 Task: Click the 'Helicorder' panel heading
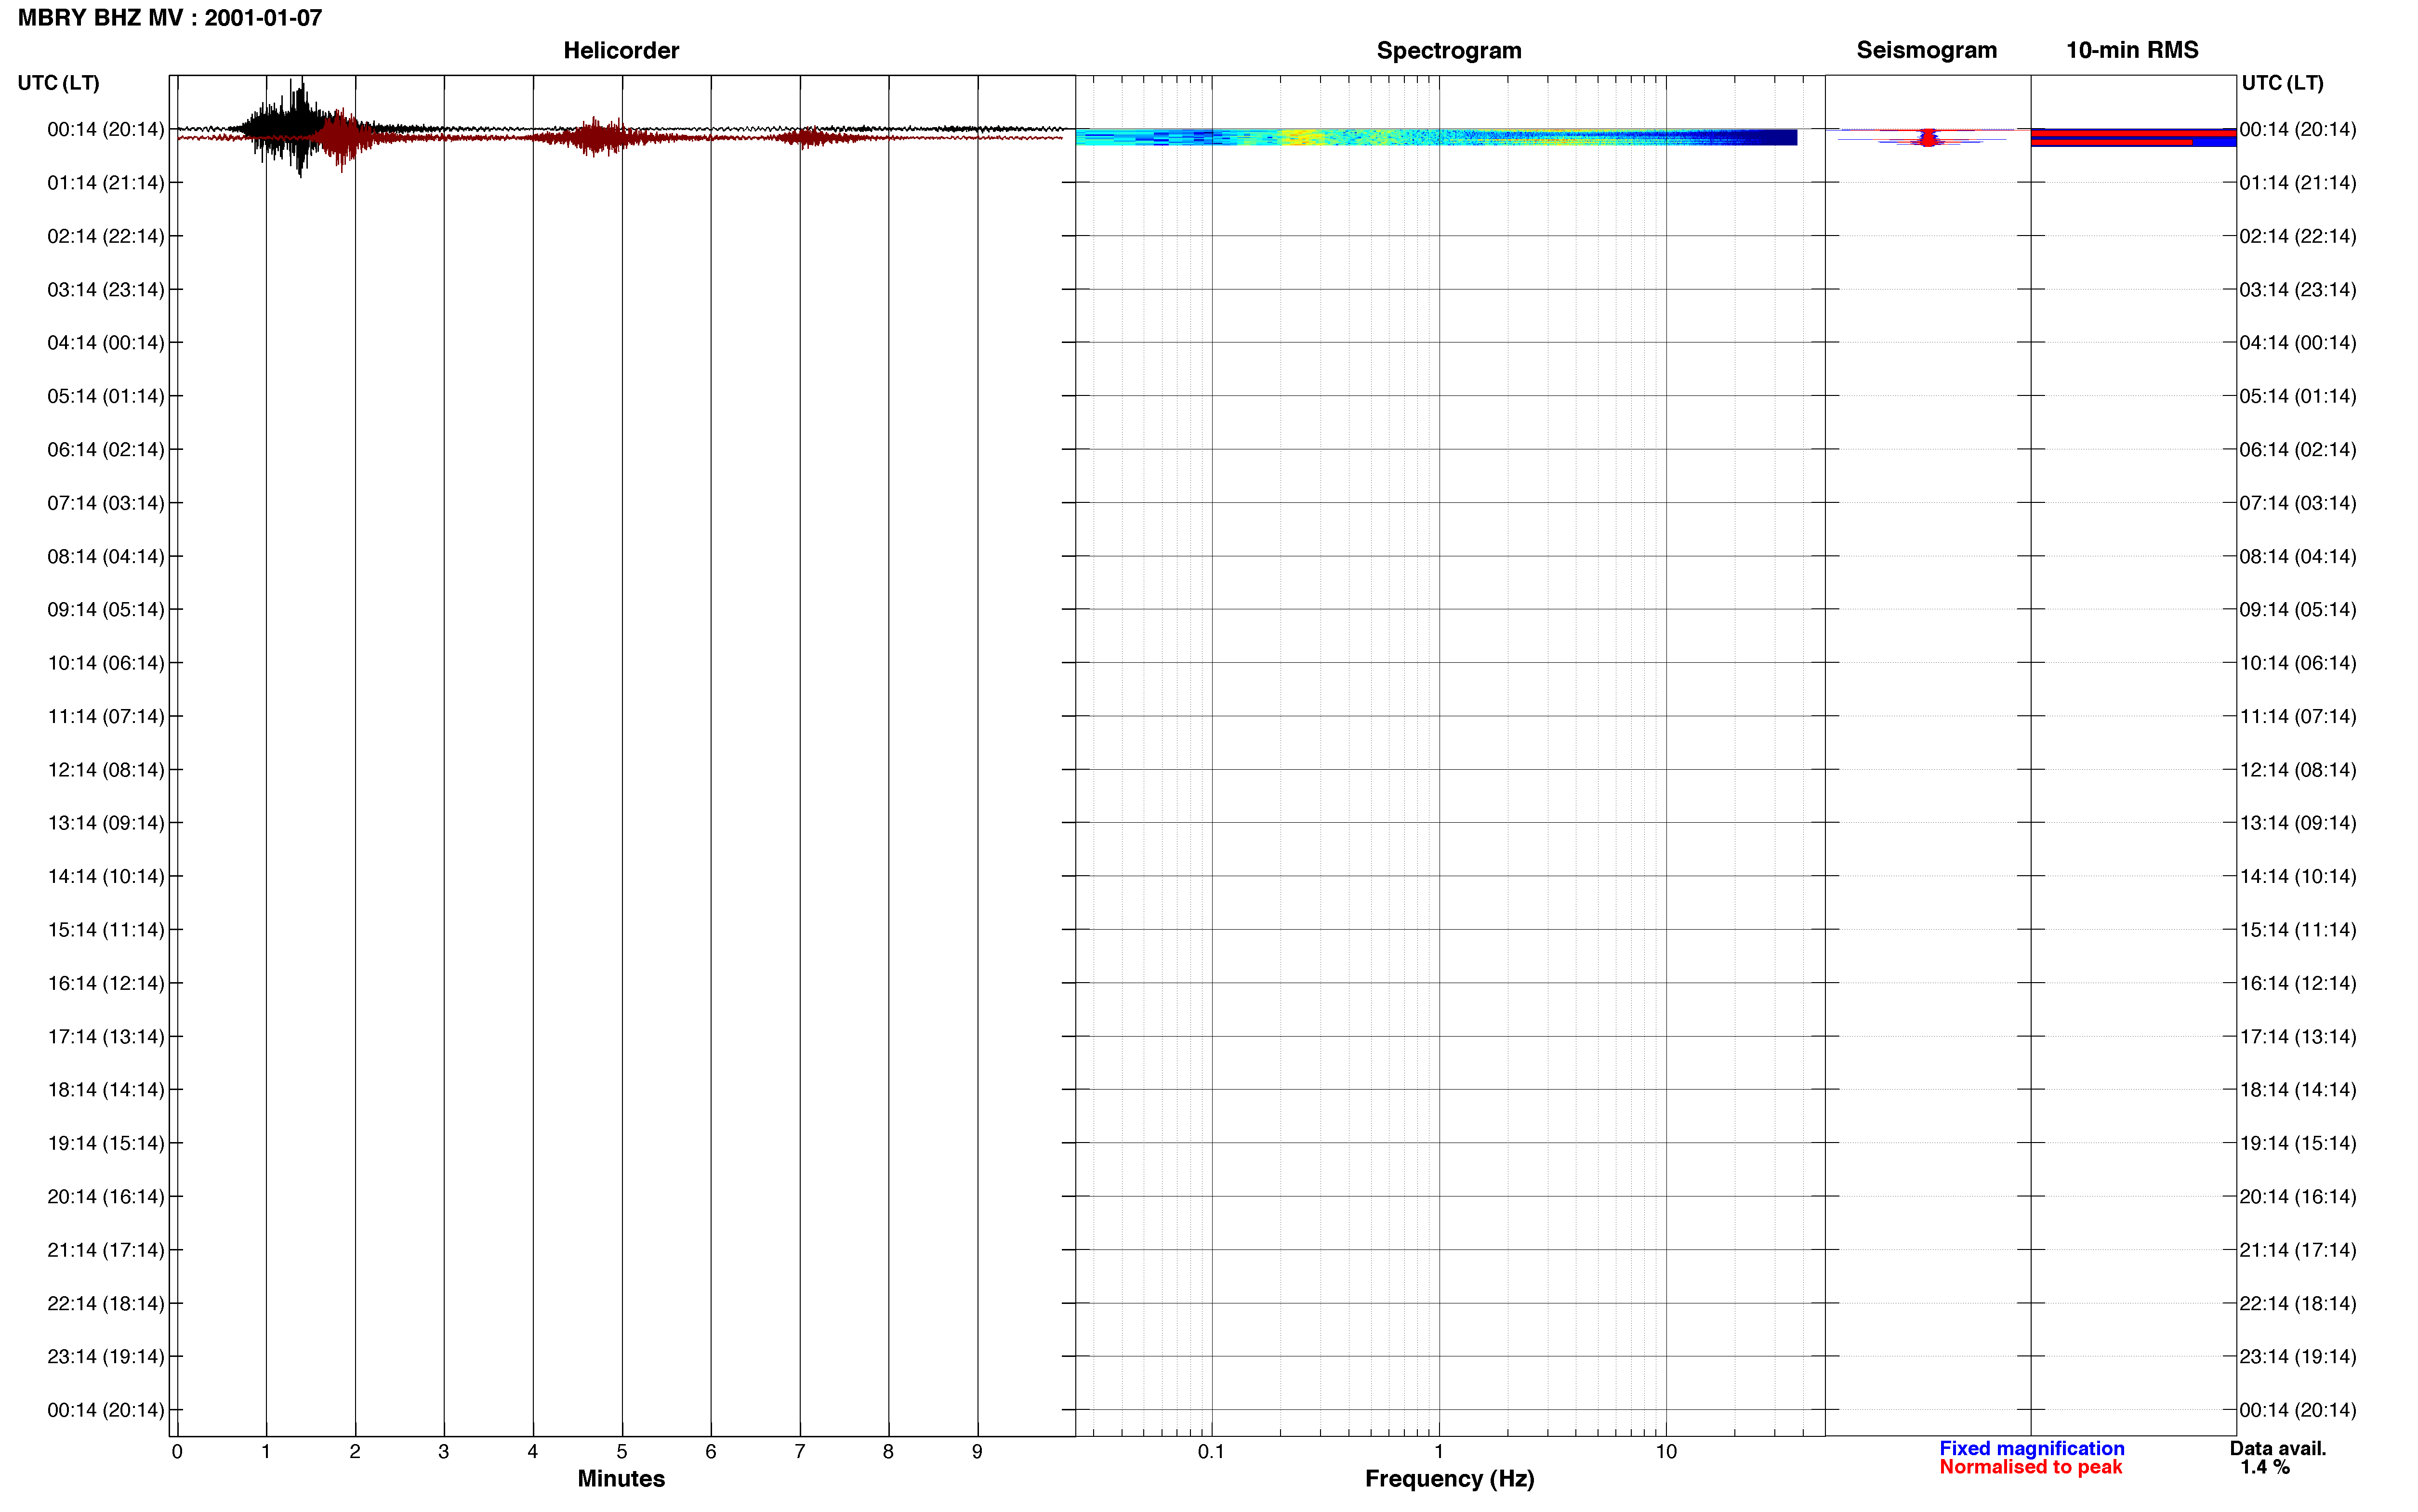621,50
